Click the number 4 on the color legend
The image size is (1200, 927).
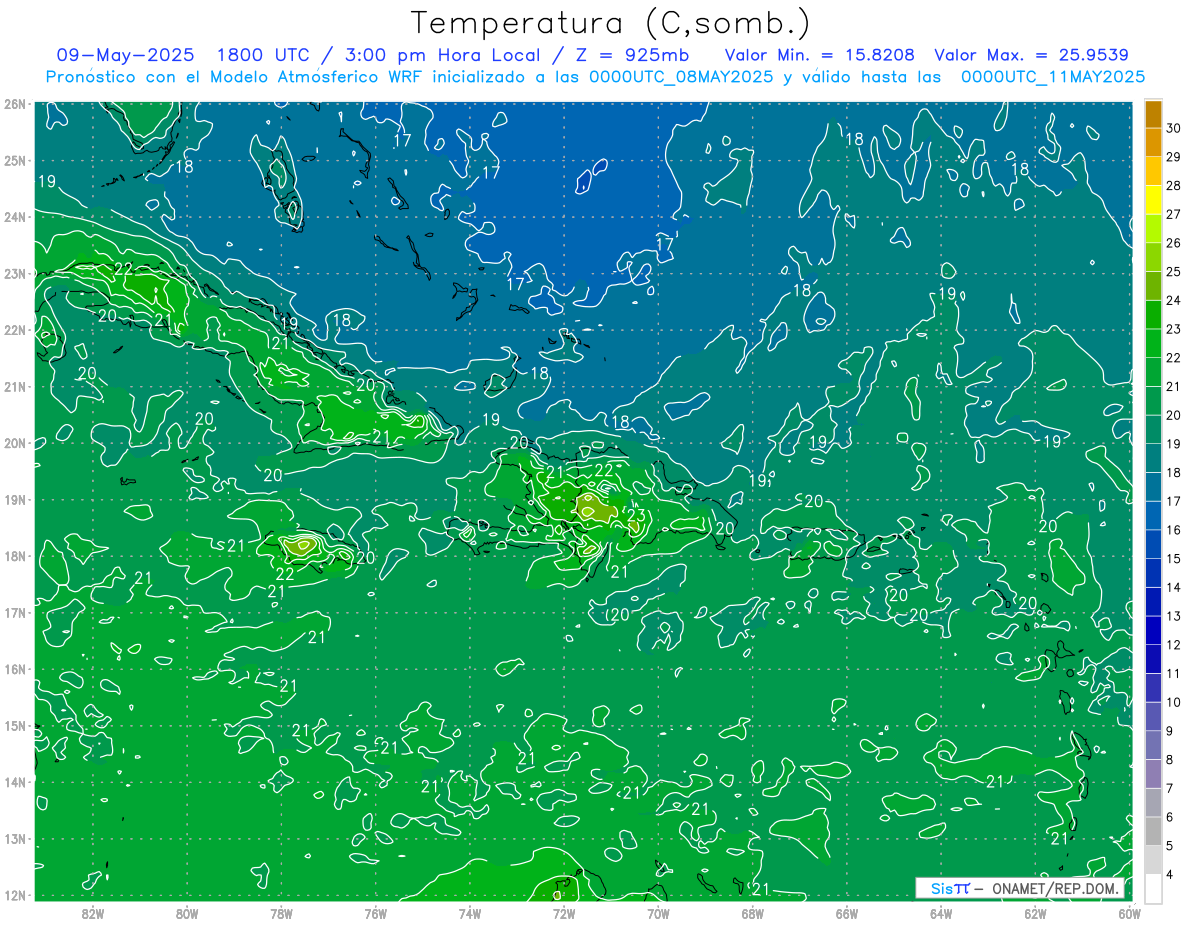pyautogui.click(x=1171, y=875)
